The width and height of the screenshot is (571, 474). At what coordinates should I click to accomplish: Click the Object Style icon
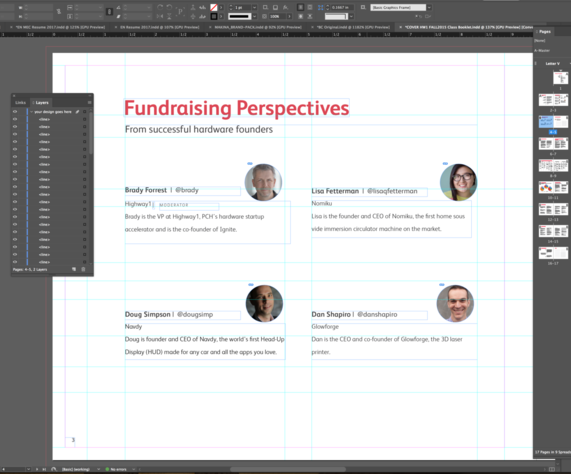[x=363, y=7]
